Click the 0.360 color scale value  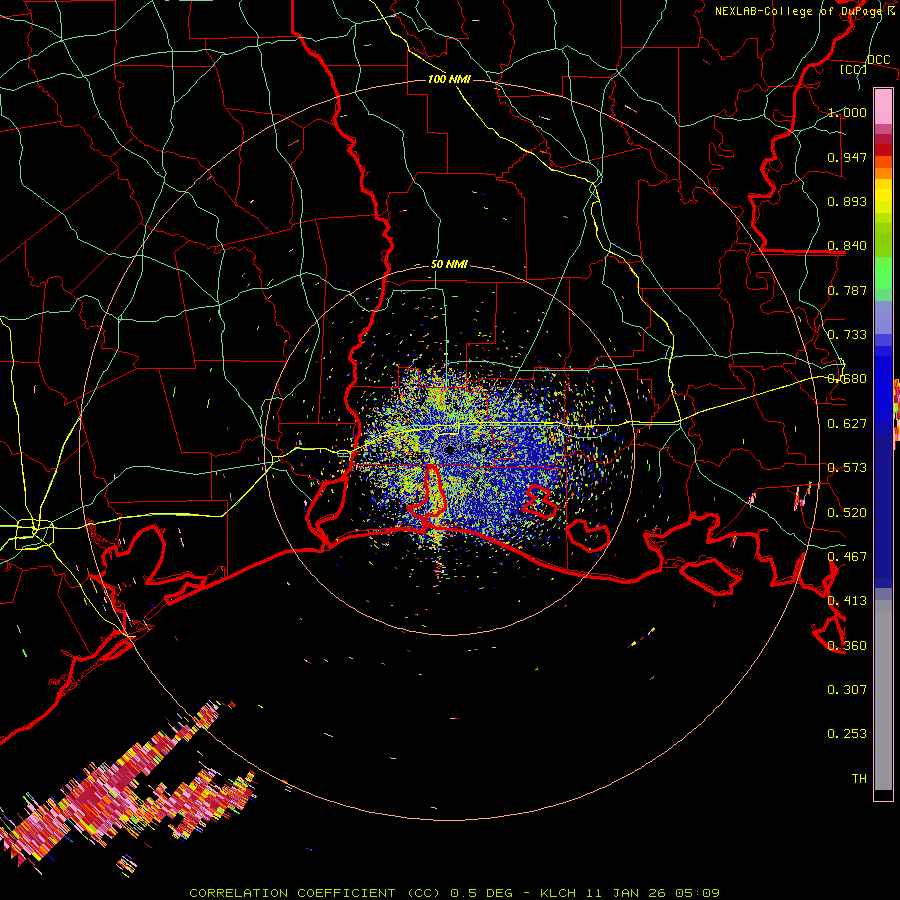pyautogui.click(x=847, y=646)
